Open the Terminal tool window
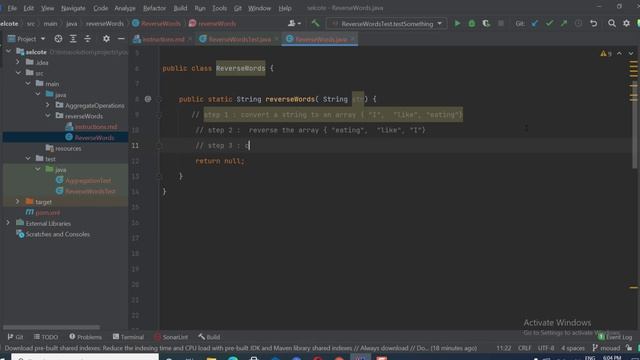The height and width of the screenshot is (360, 640). click(128, 337)
